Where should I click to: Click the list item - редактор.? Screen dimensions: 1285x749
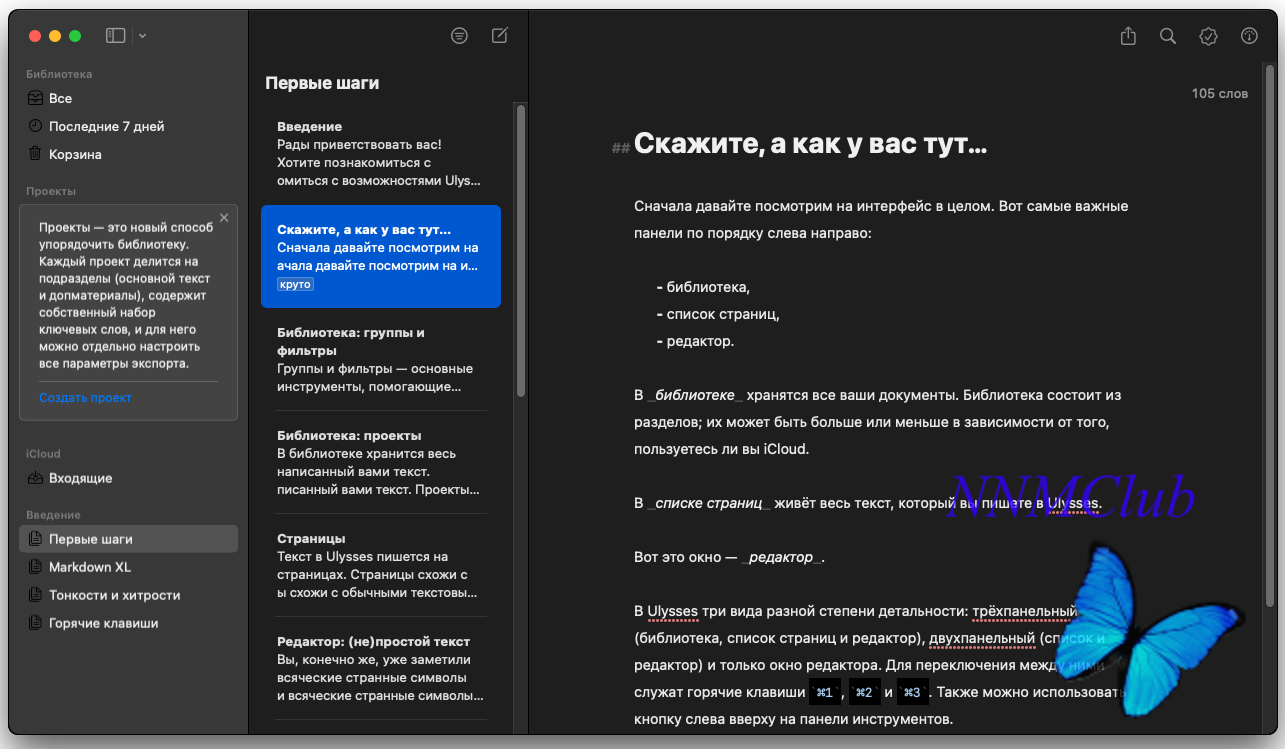click(695, 341)
